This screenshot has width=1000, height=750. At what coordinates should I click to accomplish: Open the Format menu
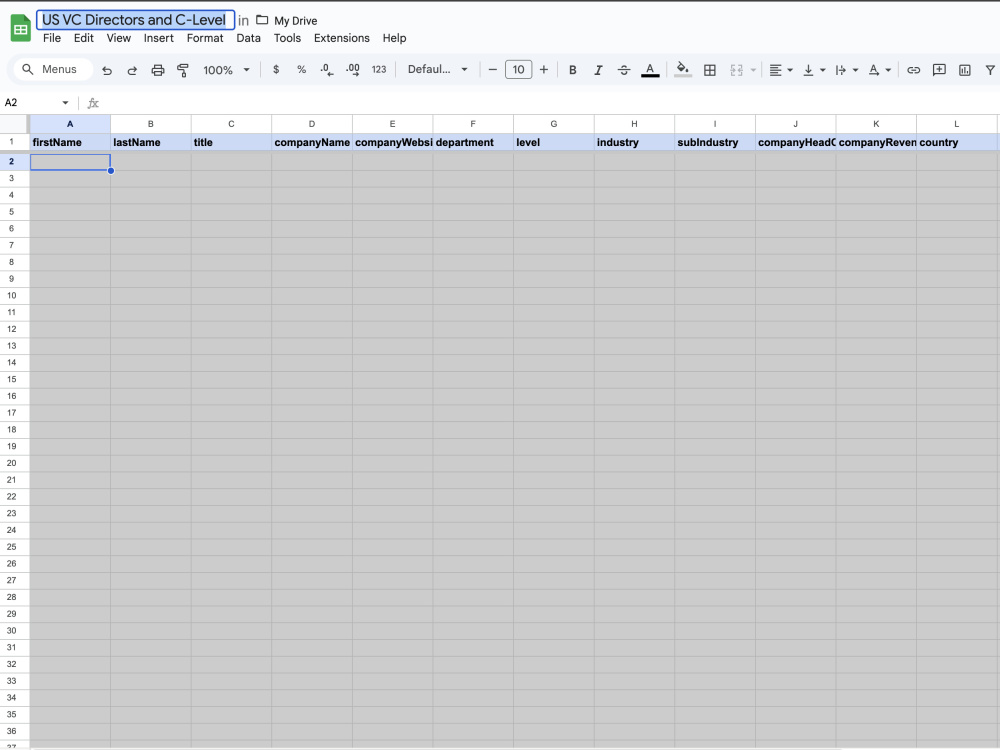point(205,38)
